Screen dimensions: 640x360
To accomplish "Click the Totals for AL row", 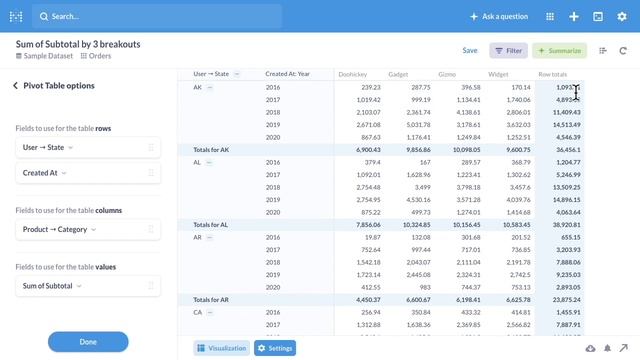I will (380, 225).
